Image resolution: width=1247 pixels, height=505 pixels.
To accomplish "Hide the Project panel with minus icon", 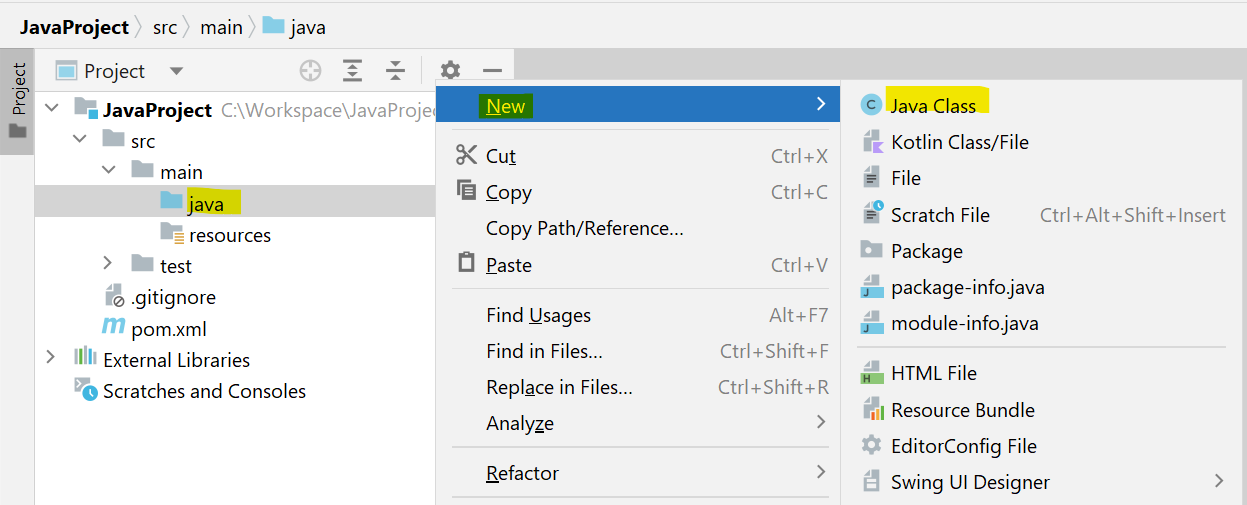I will coord(492,71).
